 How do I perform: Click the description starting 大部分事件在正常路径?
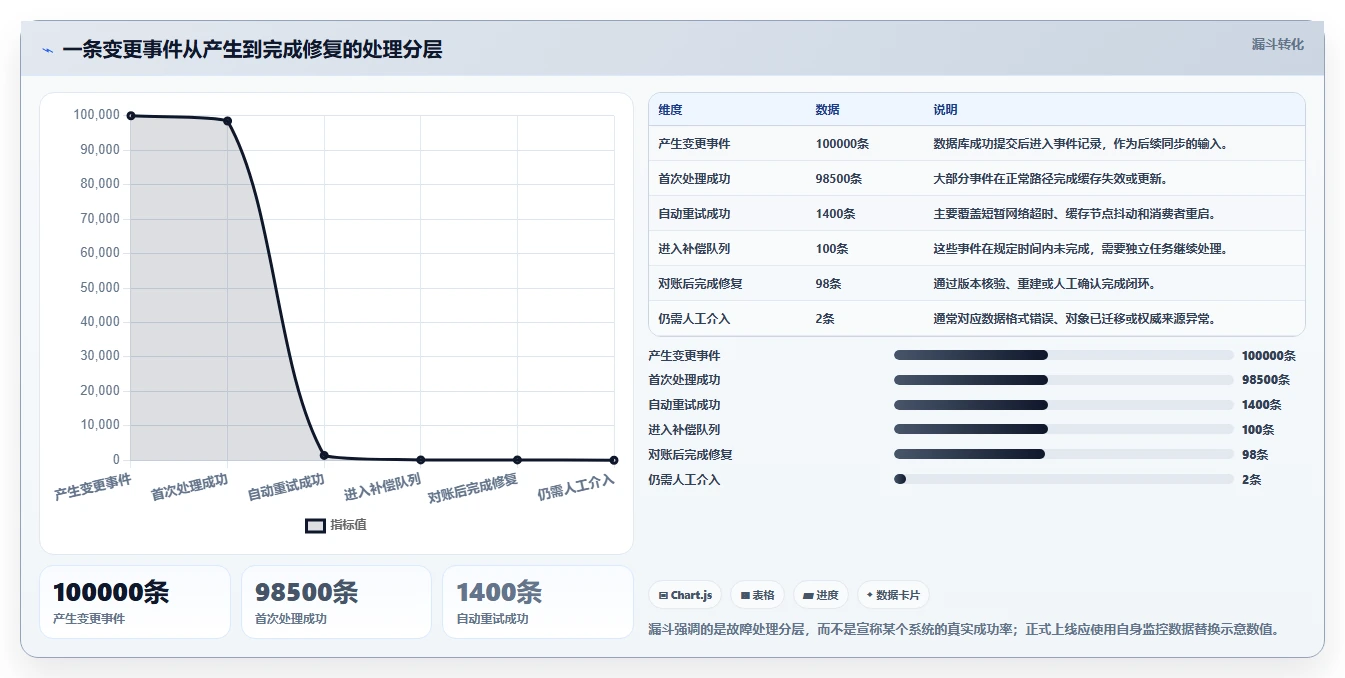tap(1051, 179)
